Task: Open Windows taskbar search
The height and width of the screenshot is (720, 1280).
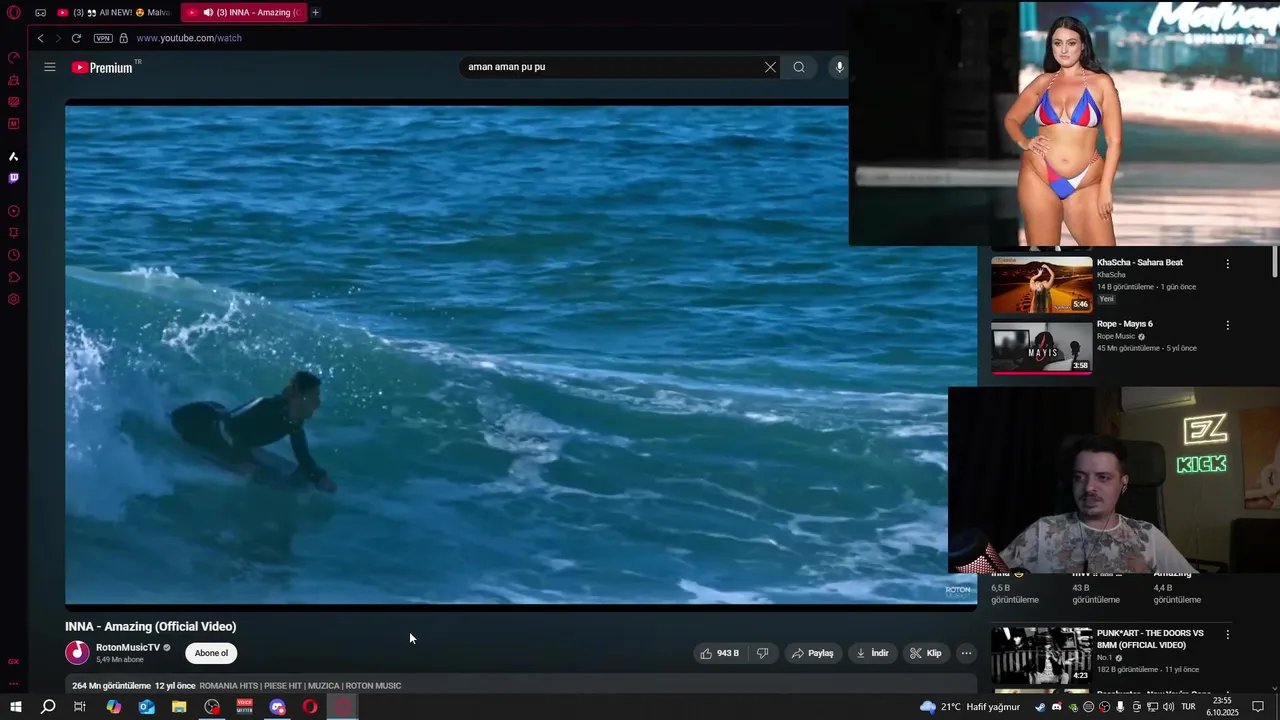Action: click(x=48, y=707)
